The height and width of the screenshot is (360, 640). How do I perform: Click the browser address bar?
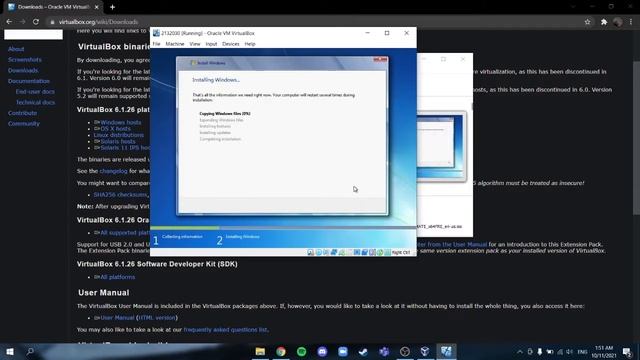[x=314, y=22]
